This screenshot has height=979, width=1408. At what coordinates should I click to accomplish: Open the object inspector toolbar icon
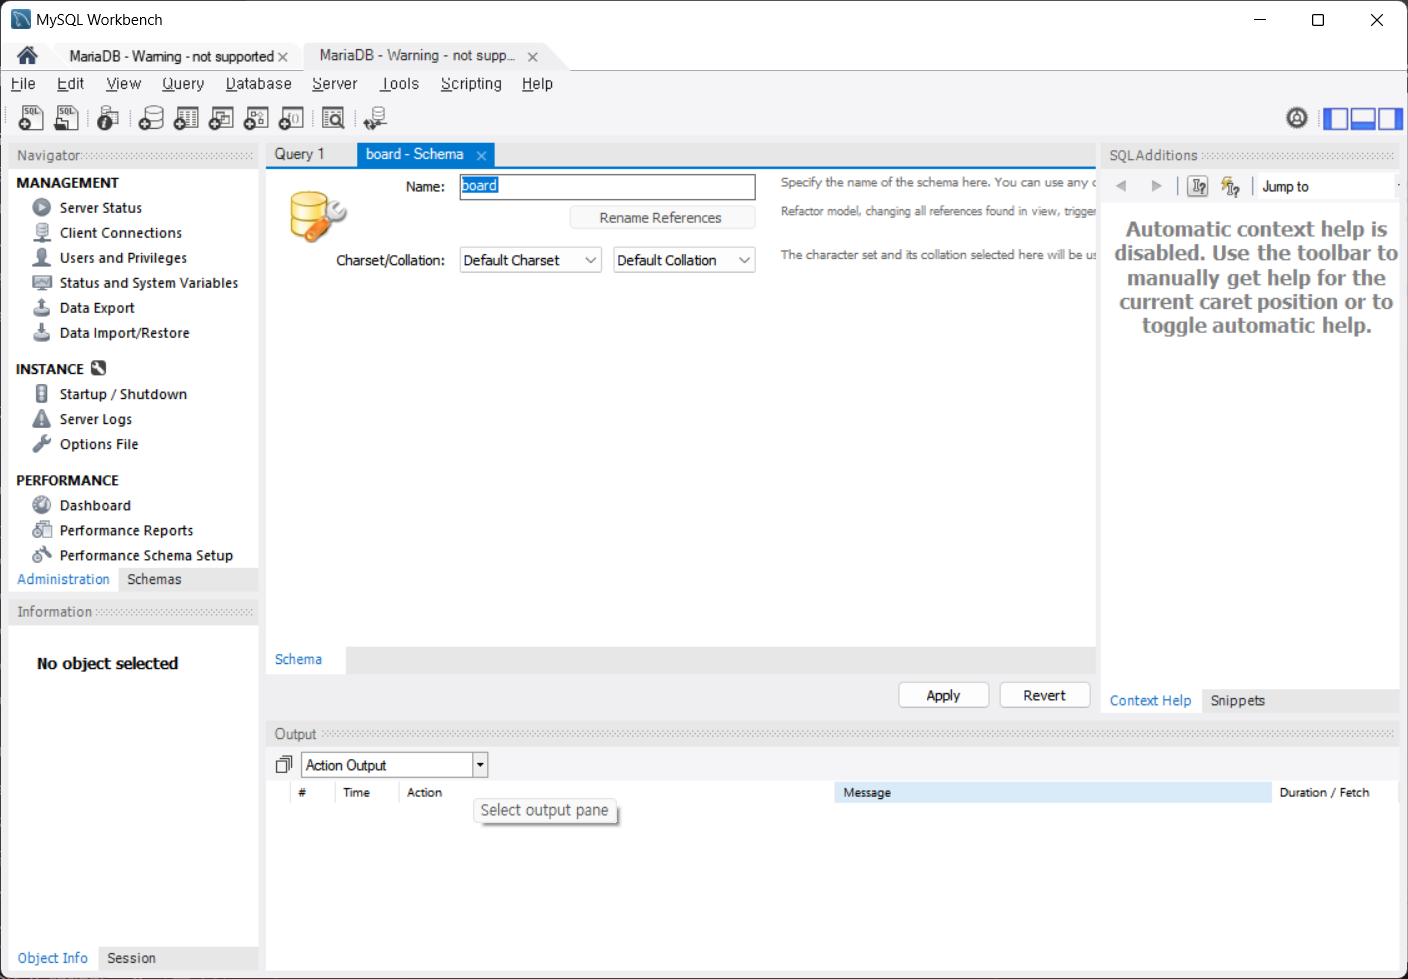(x=108, y=118)
